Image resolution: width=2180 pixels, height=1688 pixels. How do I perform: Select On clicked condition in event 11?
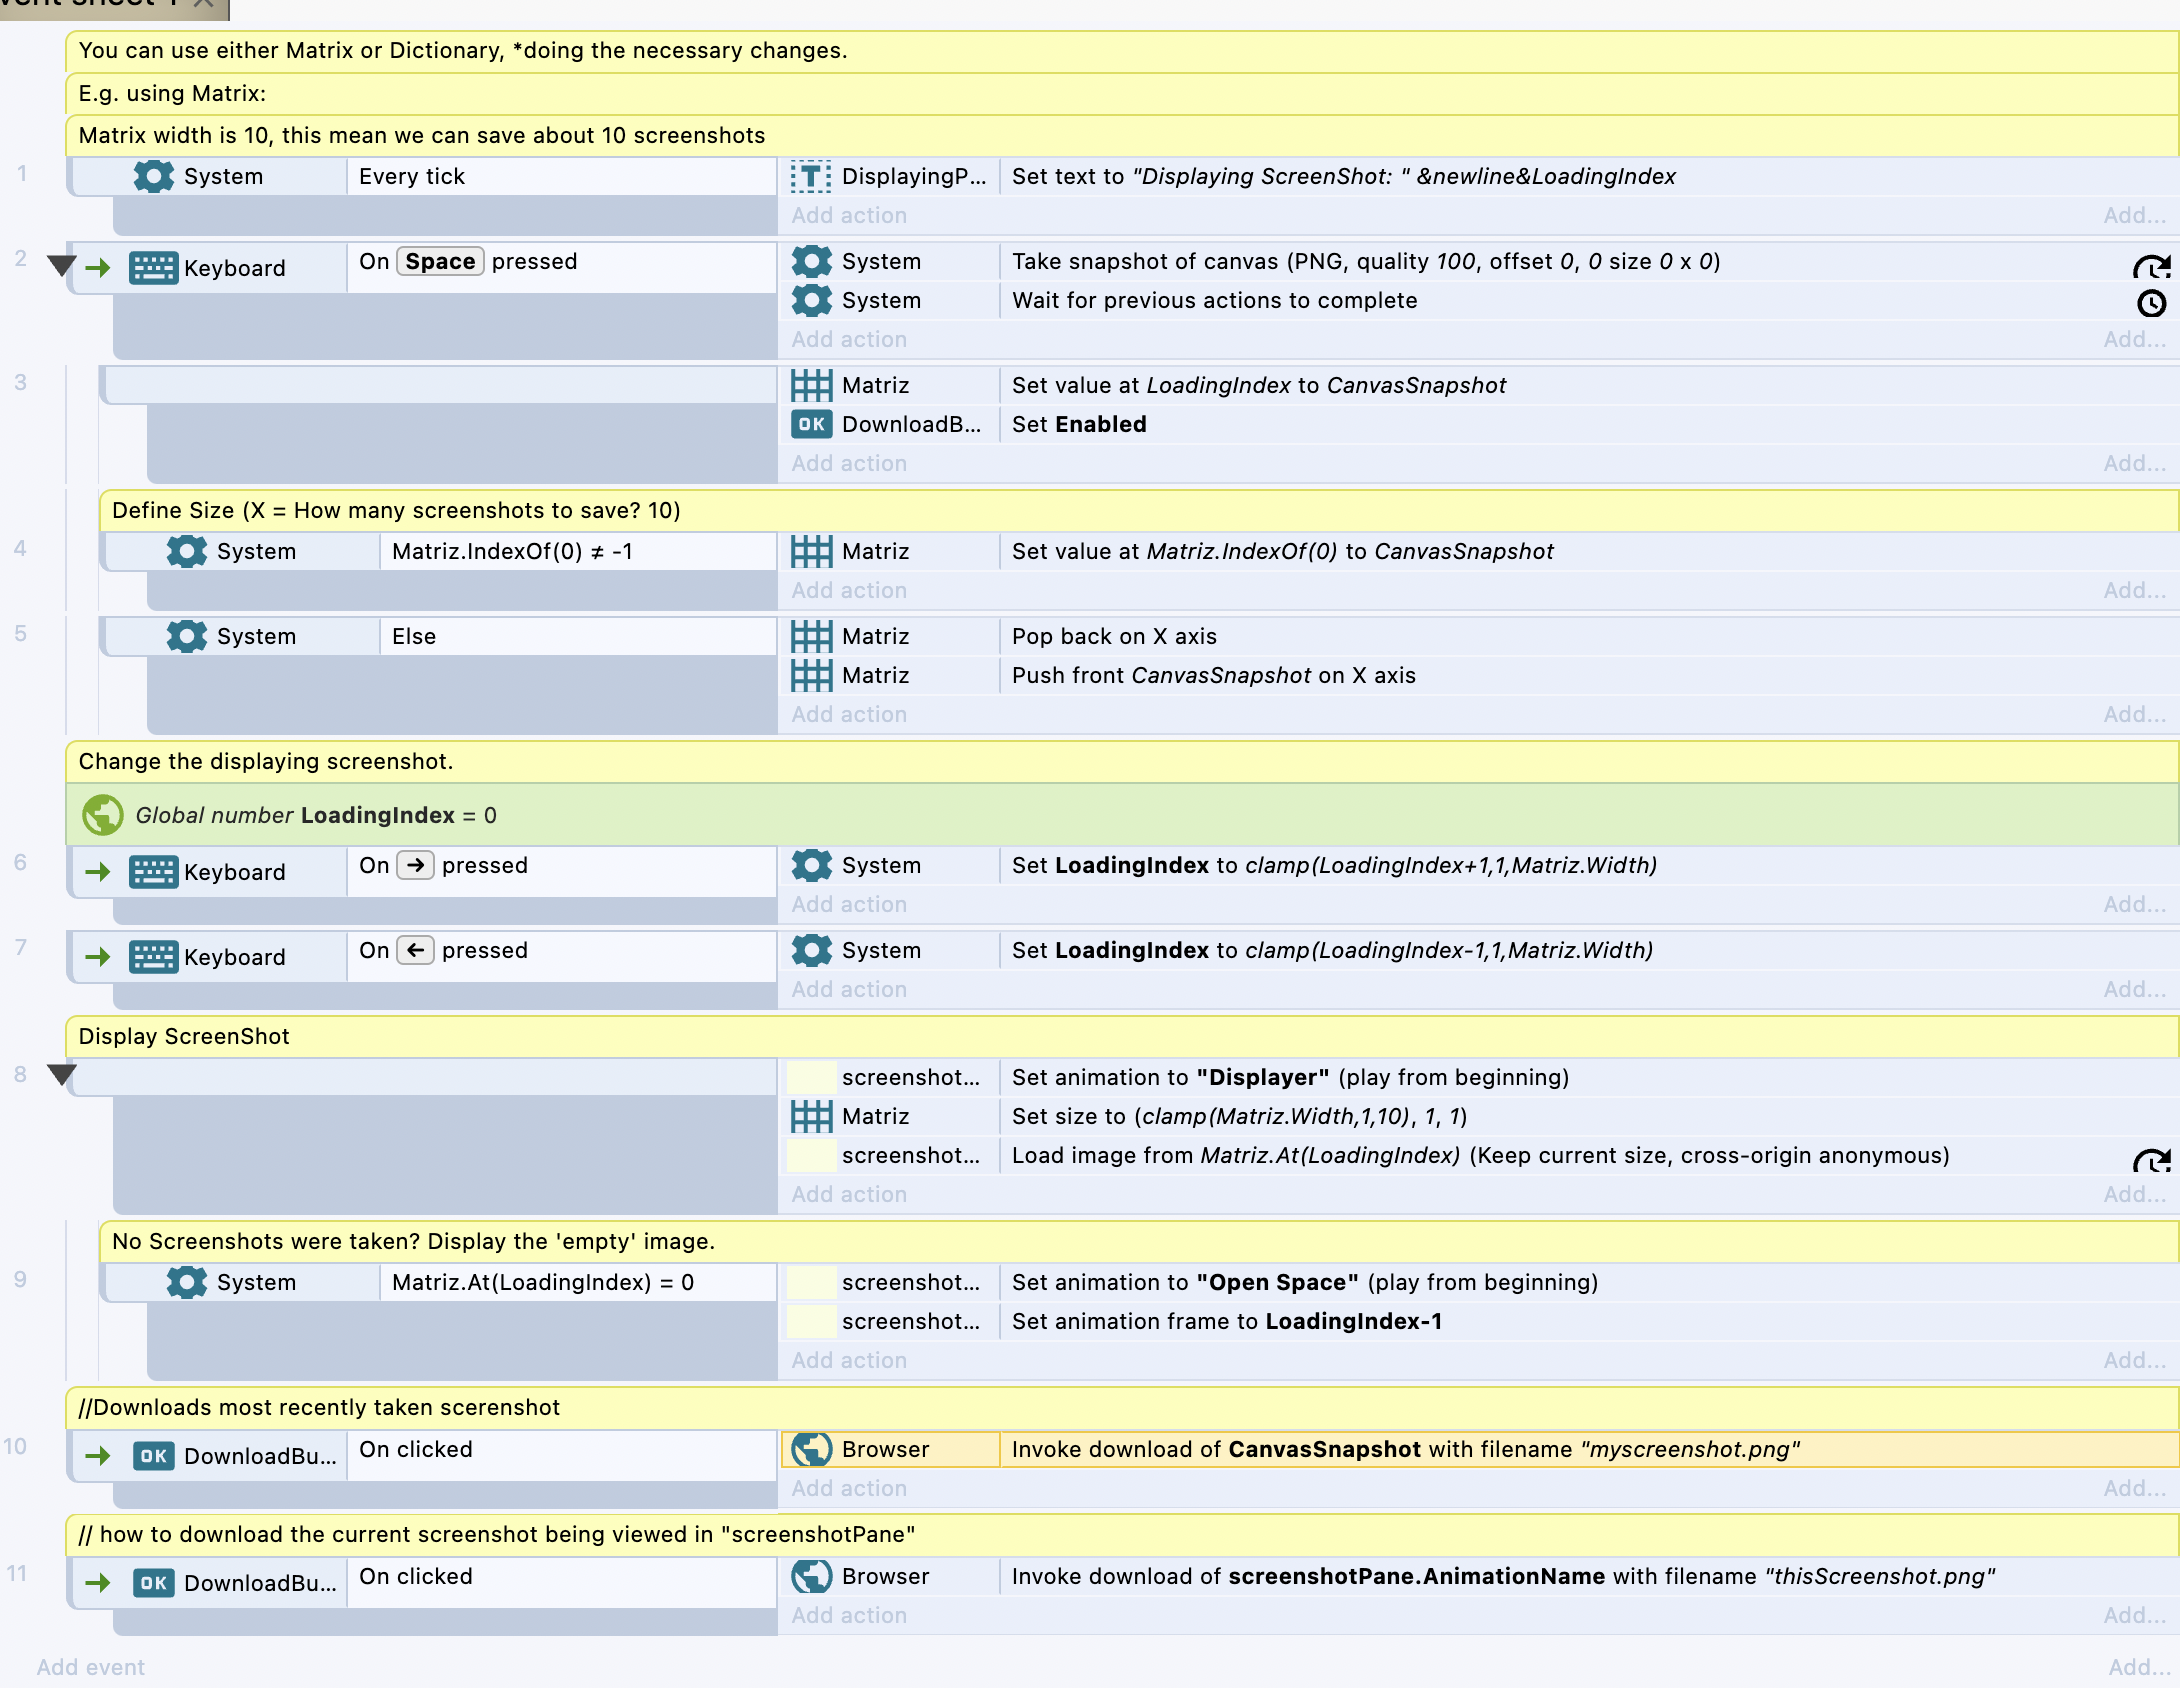click(562, 1583)
